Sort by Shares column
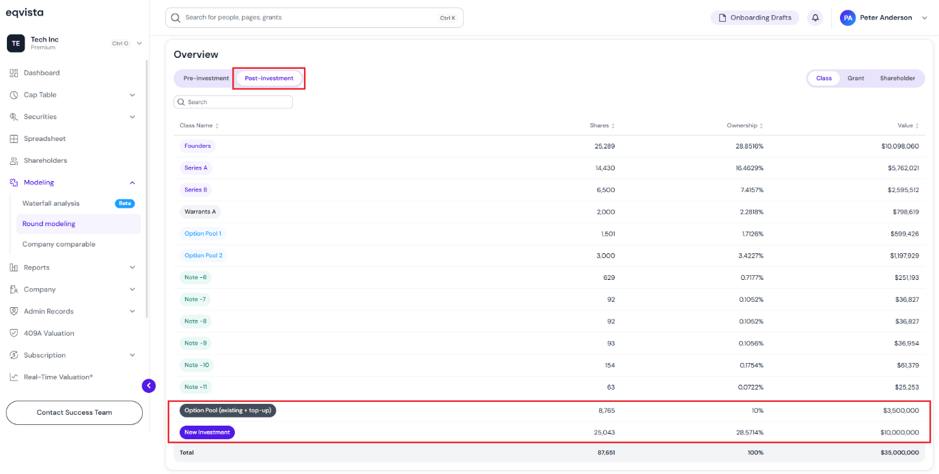Image resolution: width=939 pixels, height=474 pixels. pos(602,126)
